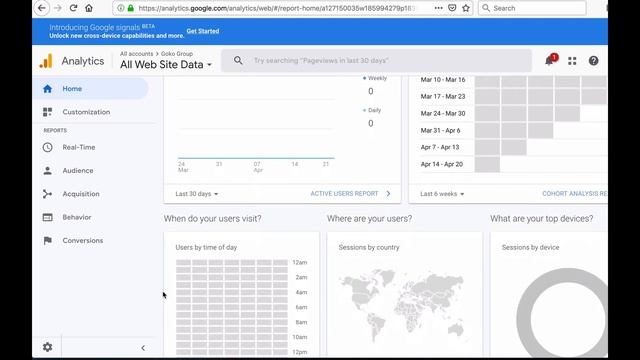Viewport: 640px width, 360px height.
Task: Open the page actions three-dots menu
Action: (438, 8)
